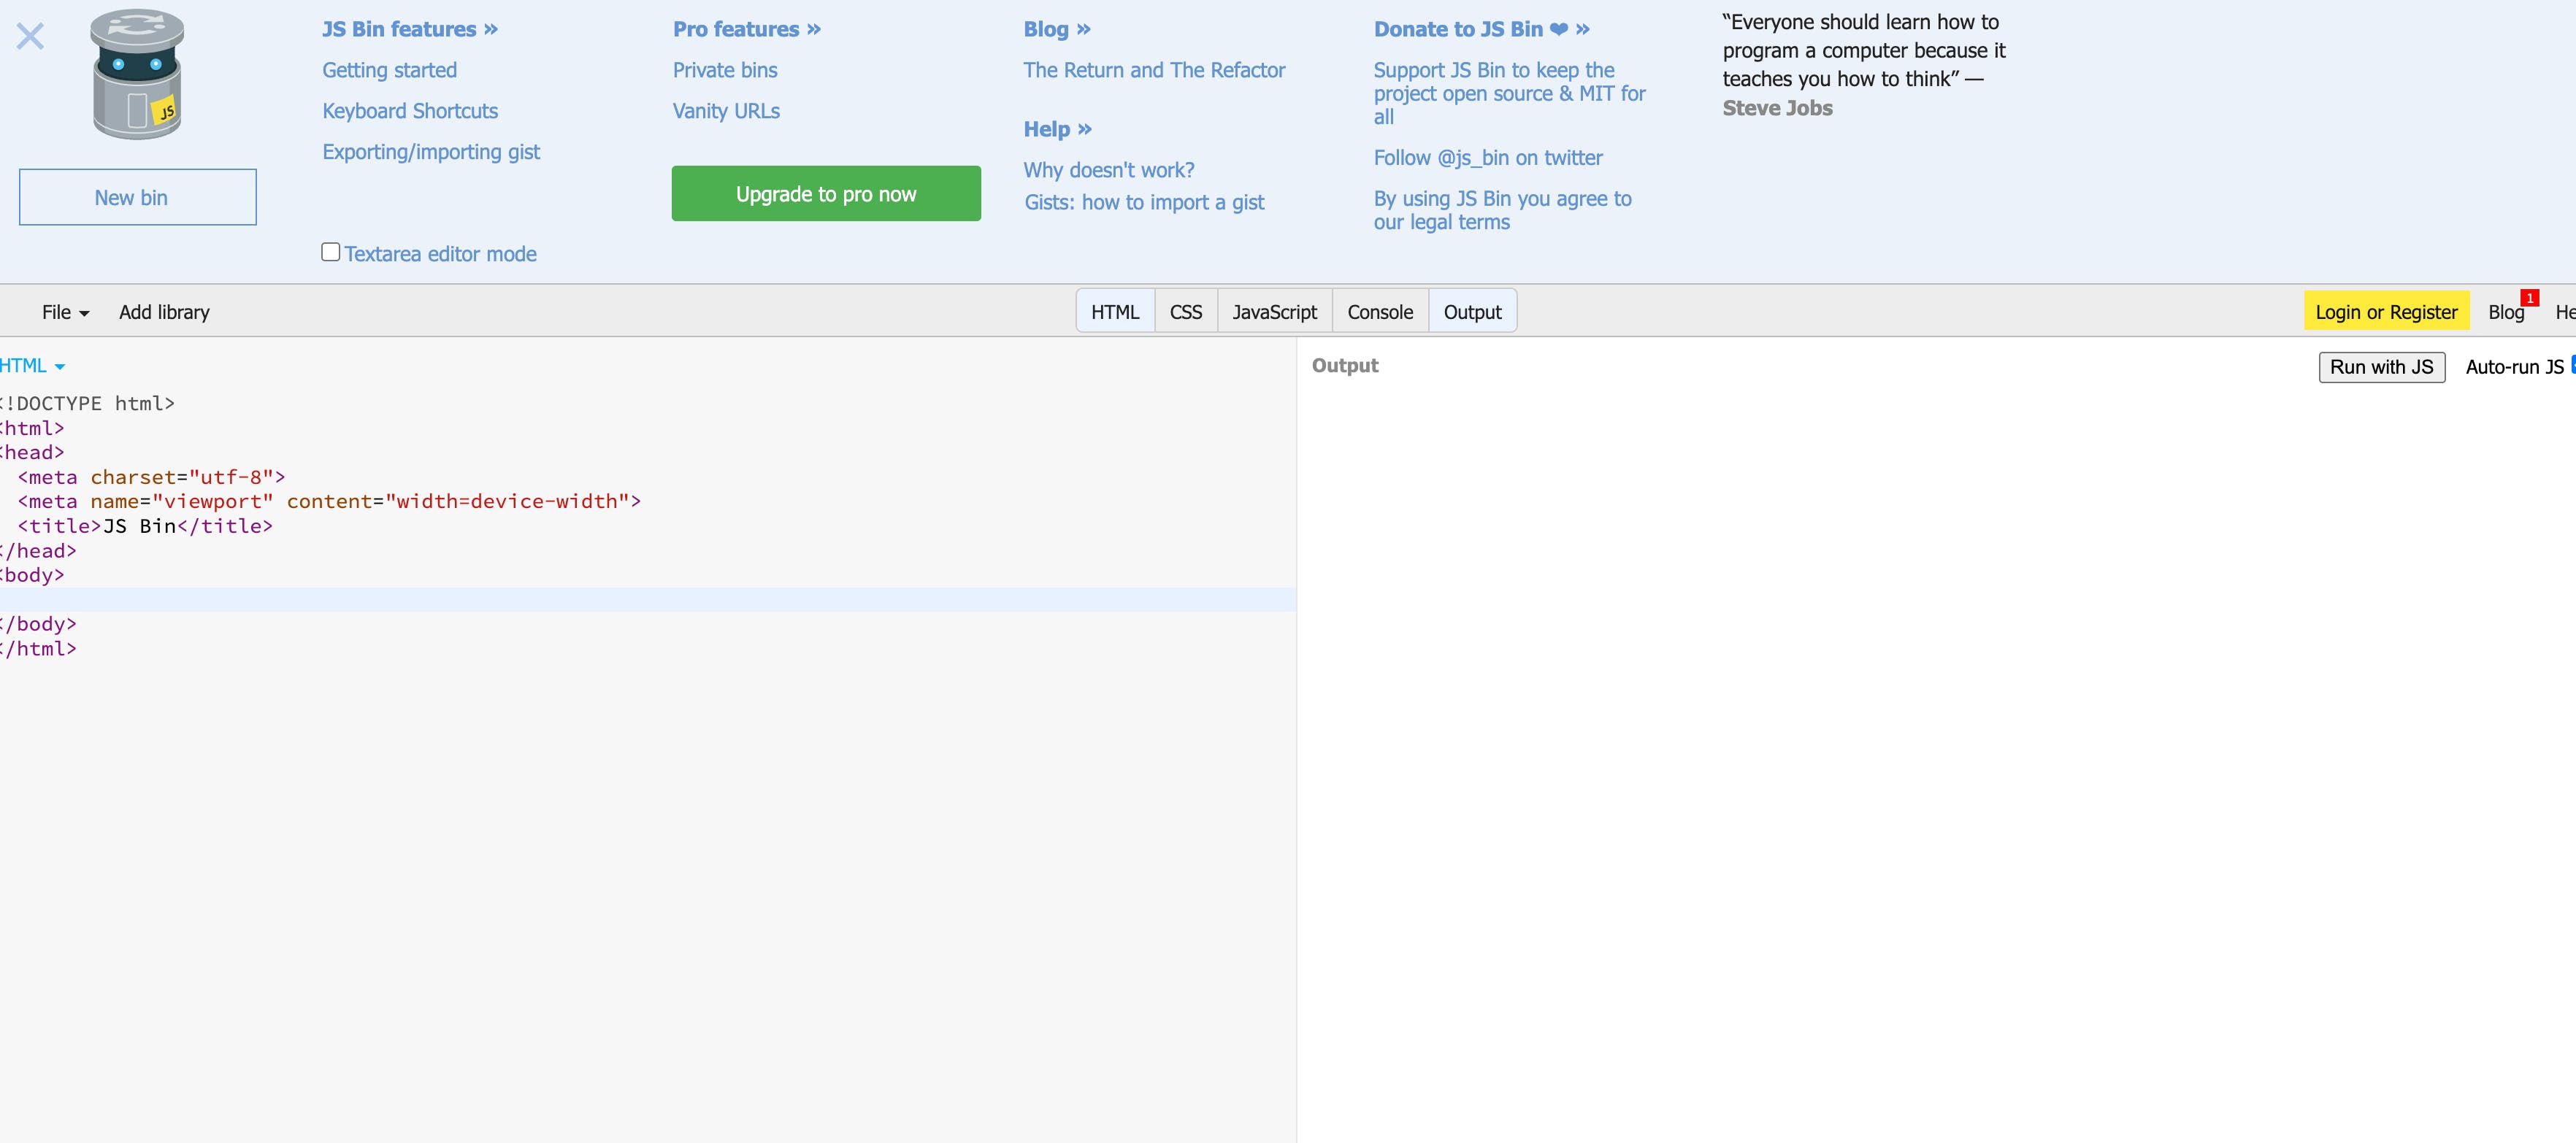
Task: Enable Textarea editor mode checkbox
Action: coord(330,252)
